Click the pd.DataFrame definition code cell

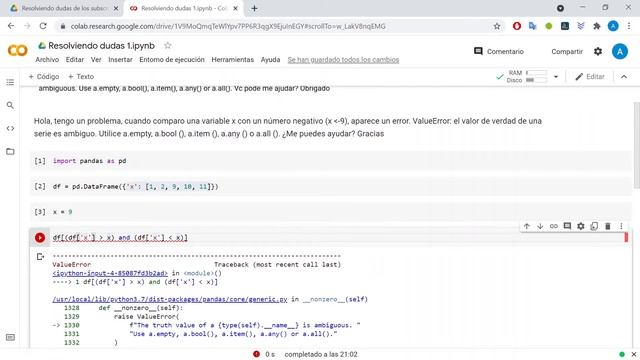click(x=331, y=187)
